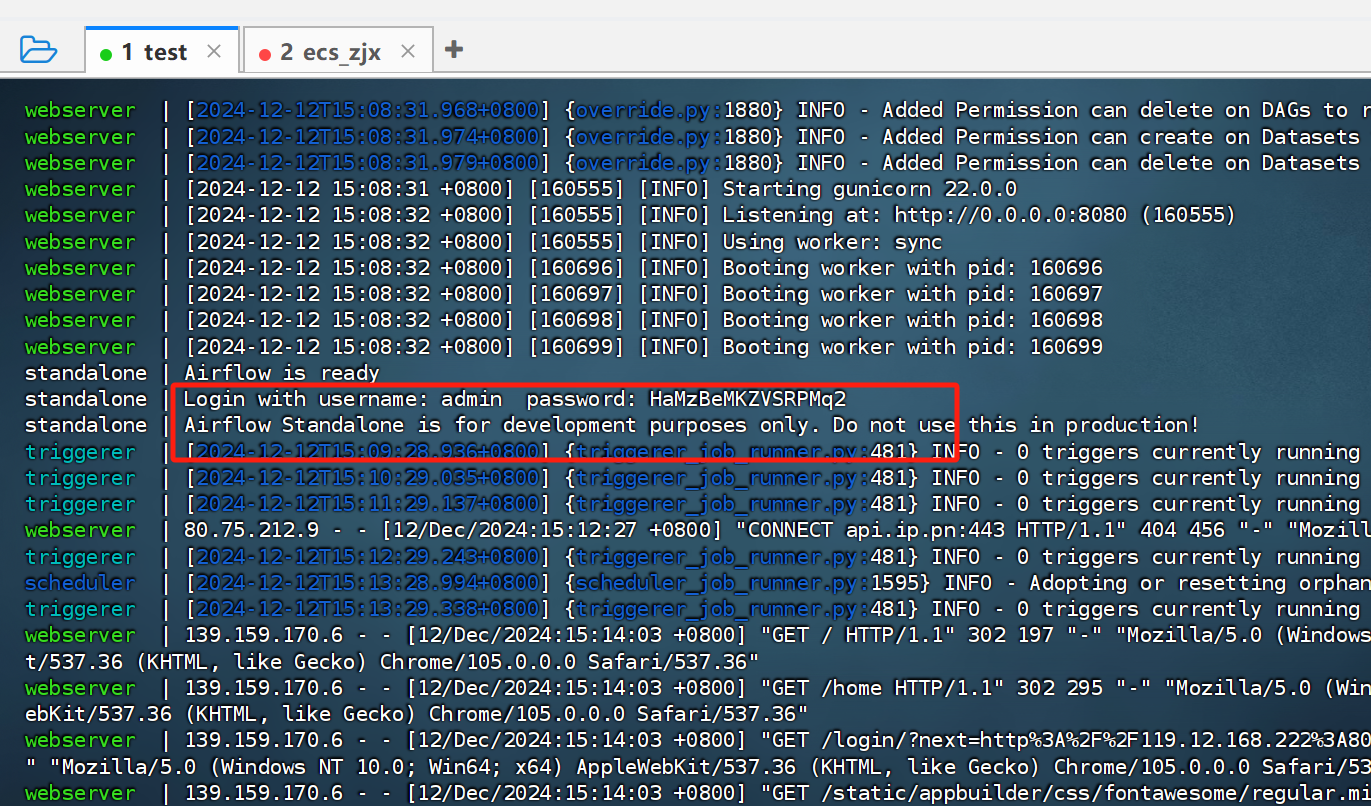Add a new session tab with plus
The width and height of the screenshot is (1371, 806).
click(454, 49)
